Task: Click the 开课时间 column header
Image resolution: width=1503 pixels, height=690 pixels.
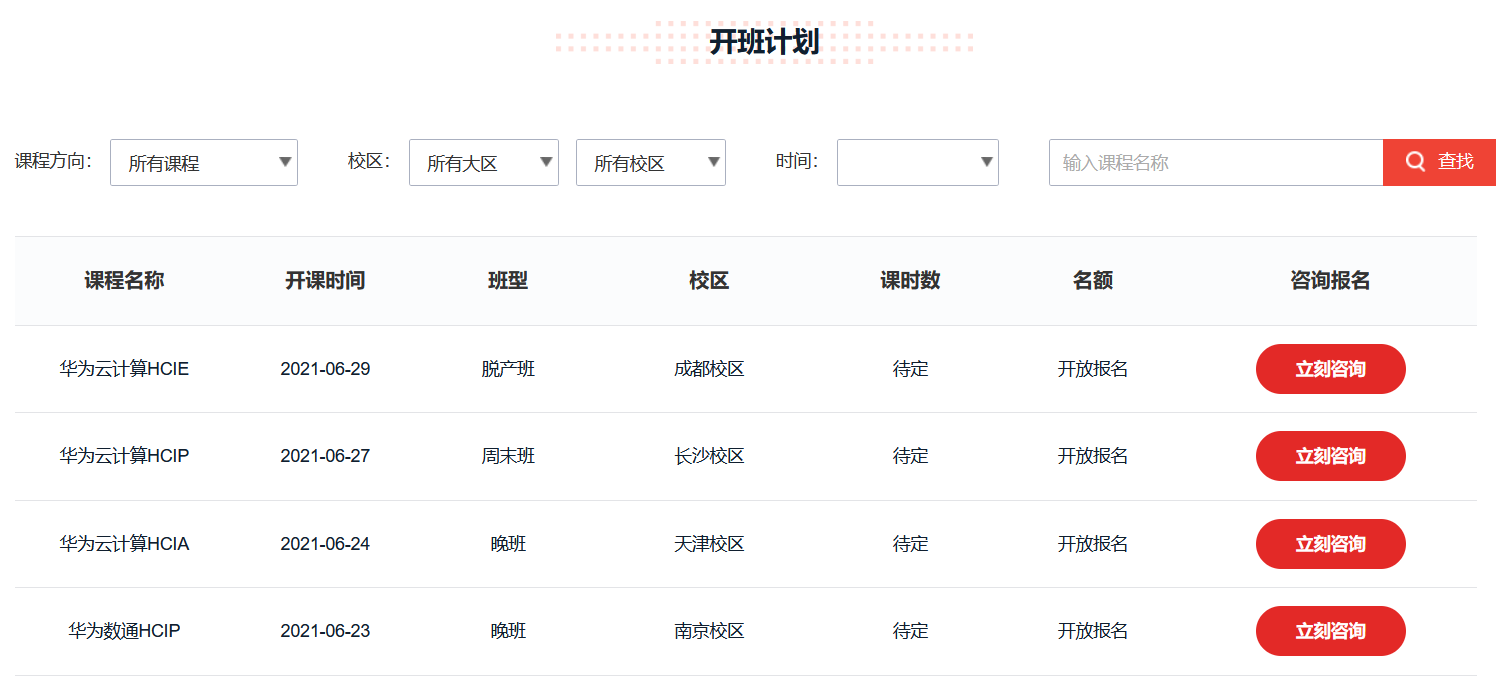Action: (x=325, y=280)
